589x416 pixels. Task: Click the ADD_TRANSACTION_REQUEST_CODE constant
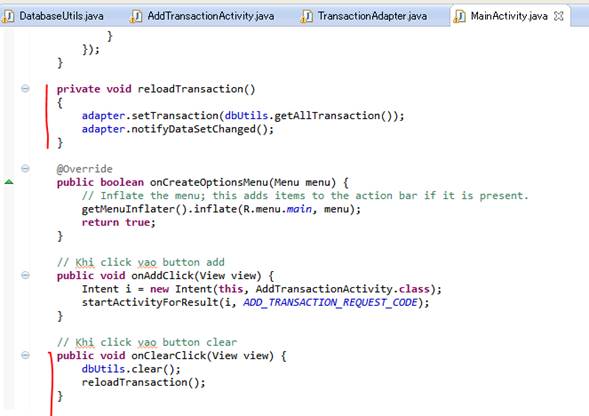coord(331,303)
